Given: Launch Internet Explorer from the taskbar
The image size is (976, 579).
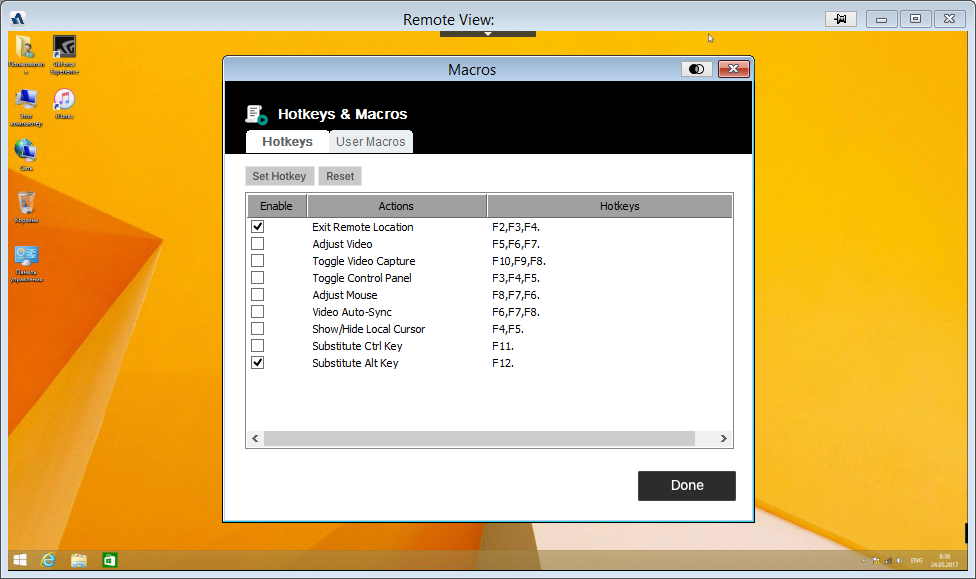Looking at the screenshot, I should [48, 560].
